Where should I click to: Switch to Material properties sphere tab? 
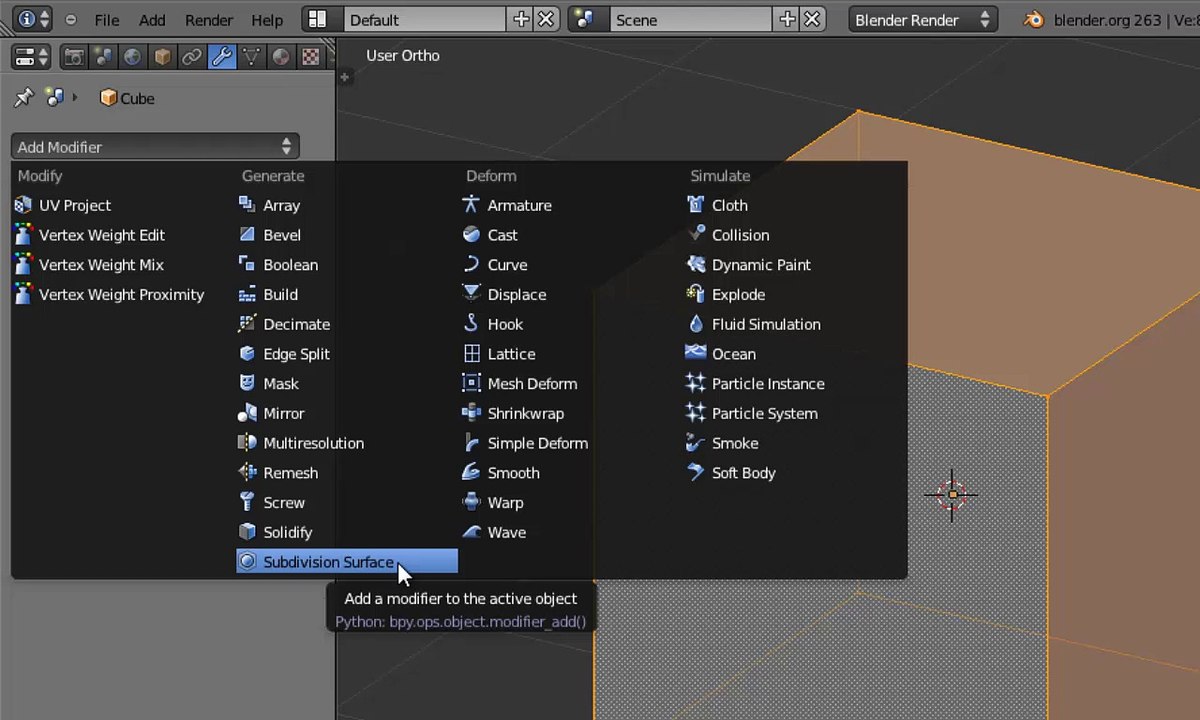click(281, 57)
